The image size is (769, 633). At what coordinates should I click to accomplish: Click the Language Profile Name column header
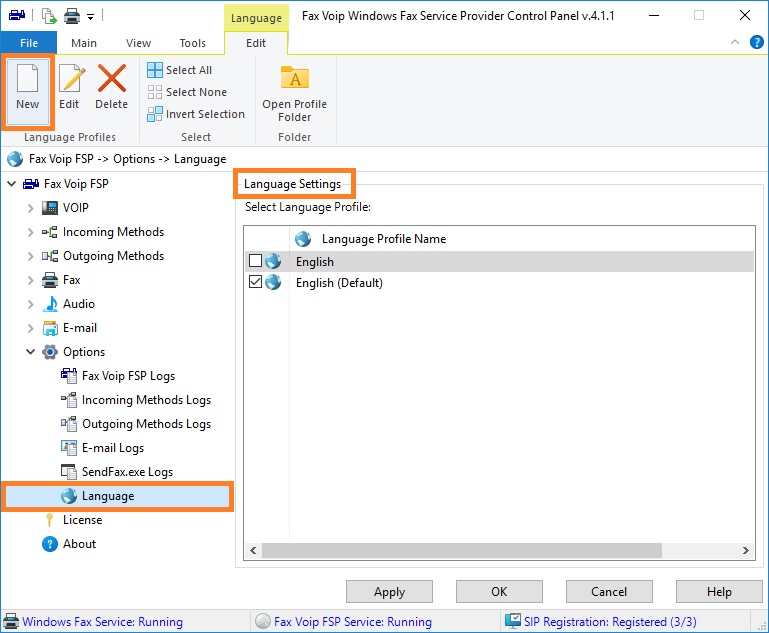pyautogui.click(x=384, y=239)
